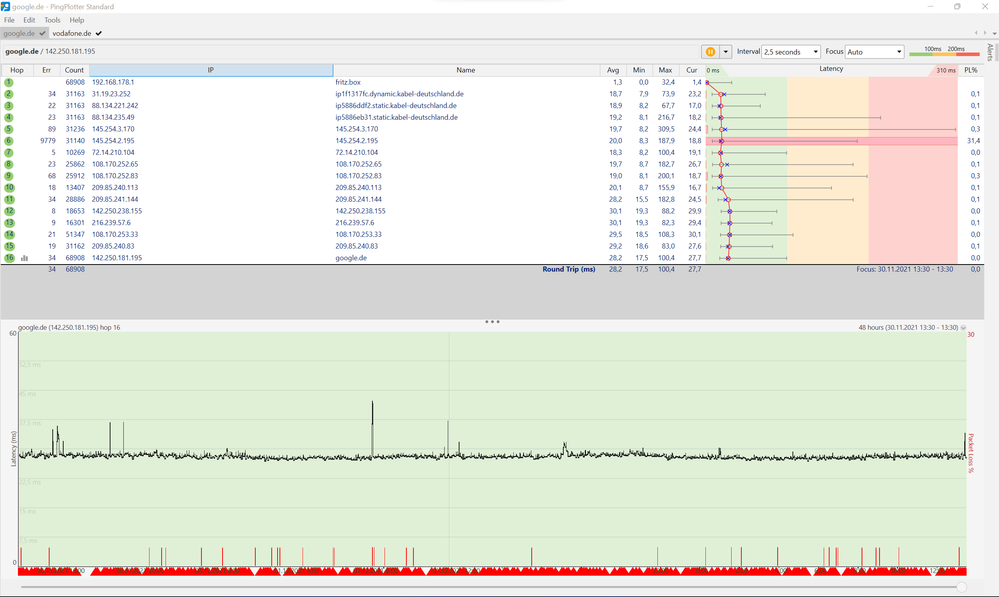Click the PingPlotter app icon in title bar
999x597 pixels.
click(5, 6)
